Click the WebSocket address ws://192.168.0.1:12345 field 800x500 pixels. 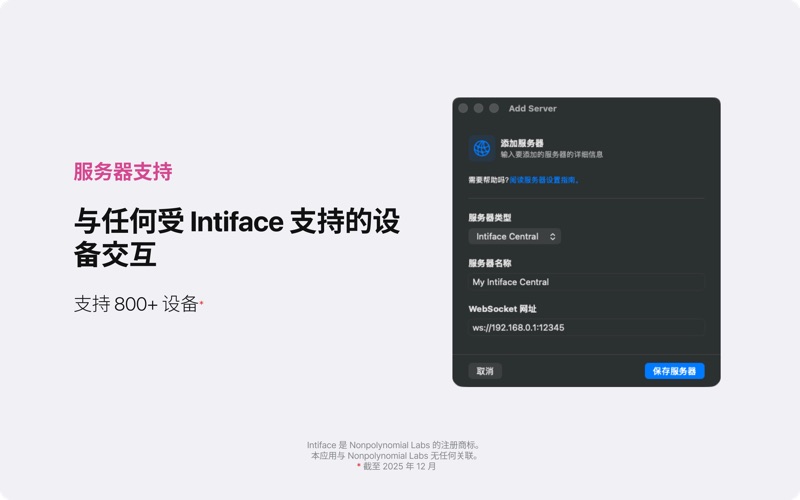tap(586, 327)
